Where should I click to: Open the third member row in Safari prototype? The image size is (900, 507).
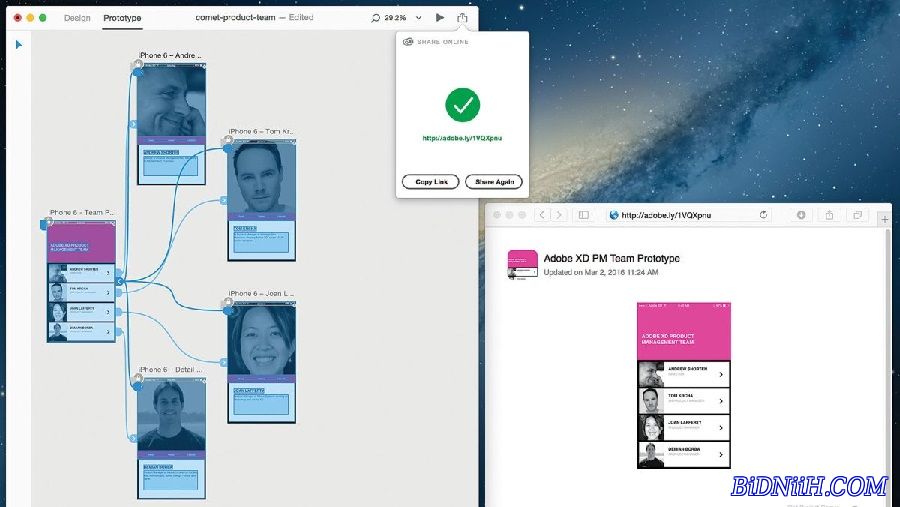click(684, 428)
